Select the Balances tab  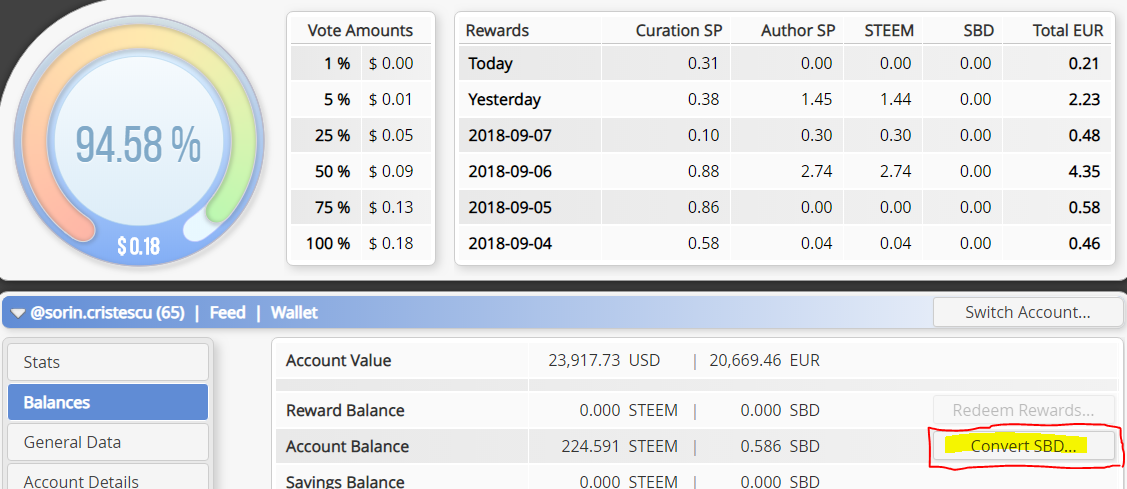[108, 402]
